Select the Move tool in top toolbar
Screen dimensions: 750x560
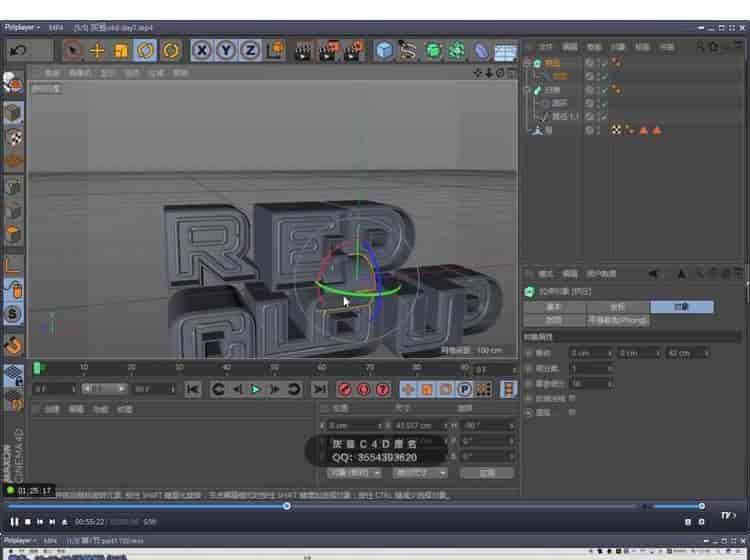(98, 50)
